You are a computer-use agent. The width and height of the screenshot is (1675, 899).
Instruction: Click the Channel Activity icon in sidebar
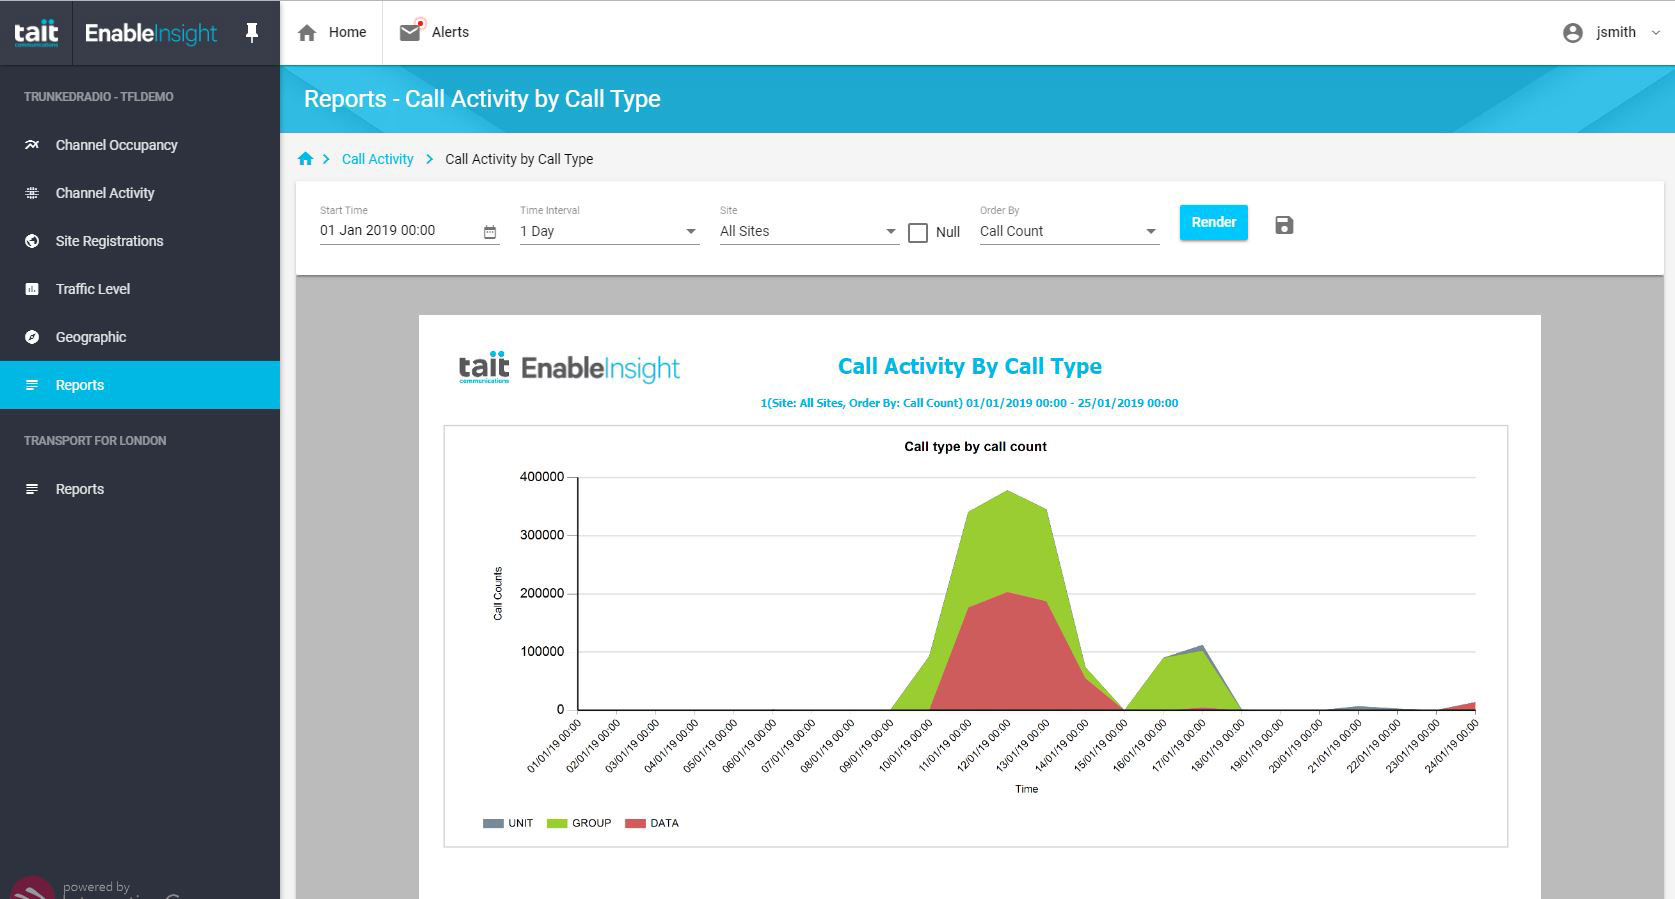point(32,193)
